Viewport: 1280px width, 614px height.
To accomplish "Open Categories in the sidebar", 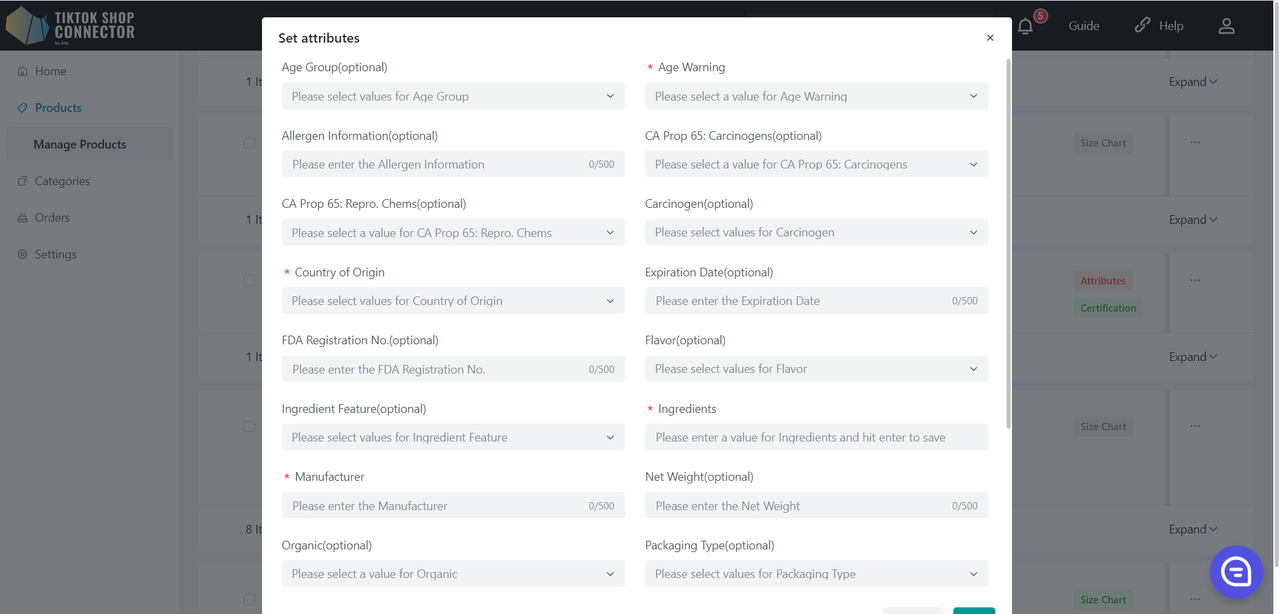I will 62,181.
